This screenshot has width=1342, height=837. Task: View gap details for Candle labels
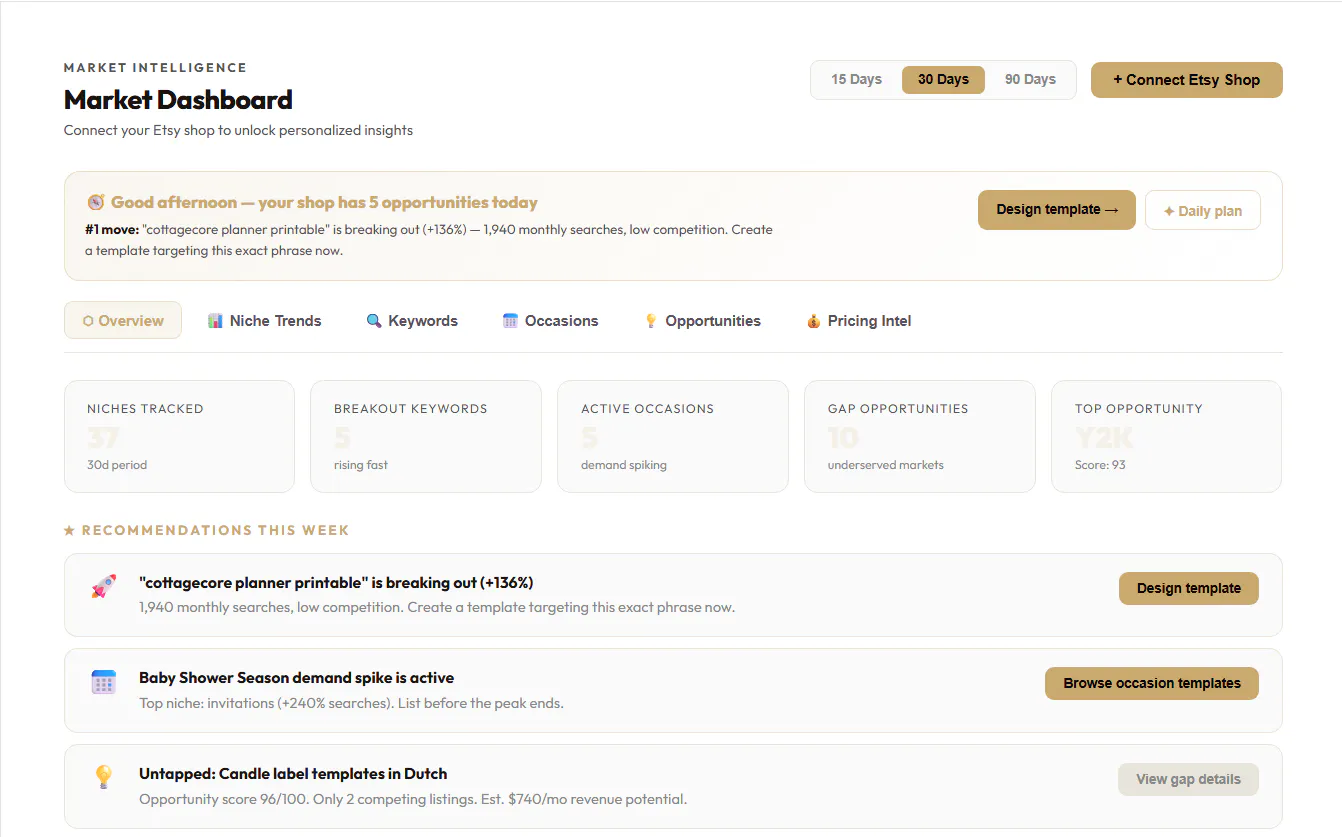(x=1188, y=779)
